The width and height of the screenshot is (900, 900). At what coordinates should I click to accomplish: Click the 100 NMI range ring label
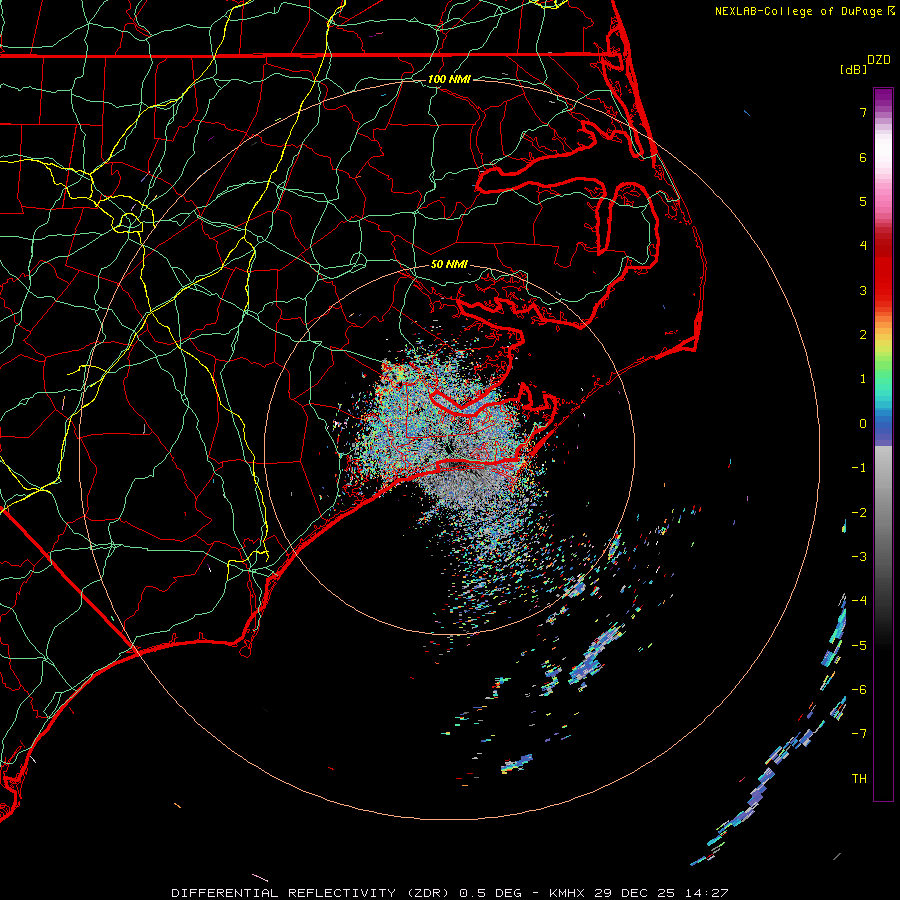449,79
